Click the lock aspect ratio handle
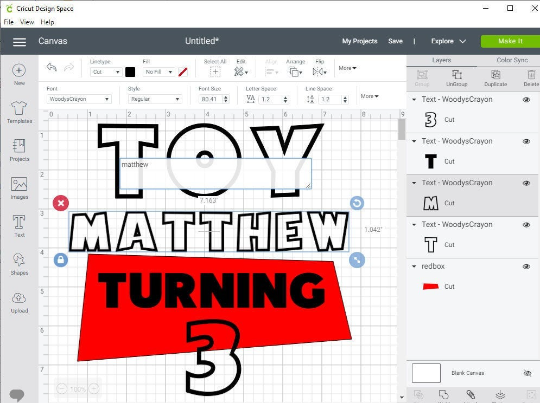This screenshot has width=540, height=403. click(61, 260)
